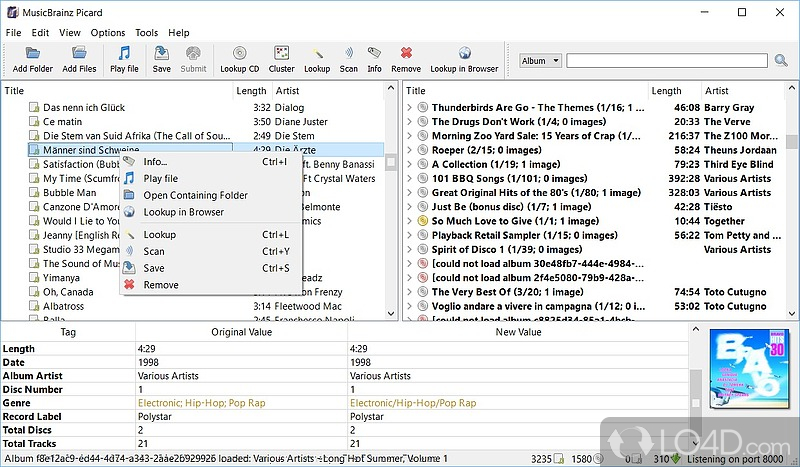Screen dimensions: 800x467
Task: Open the Options menu
Action: [108, 33]
